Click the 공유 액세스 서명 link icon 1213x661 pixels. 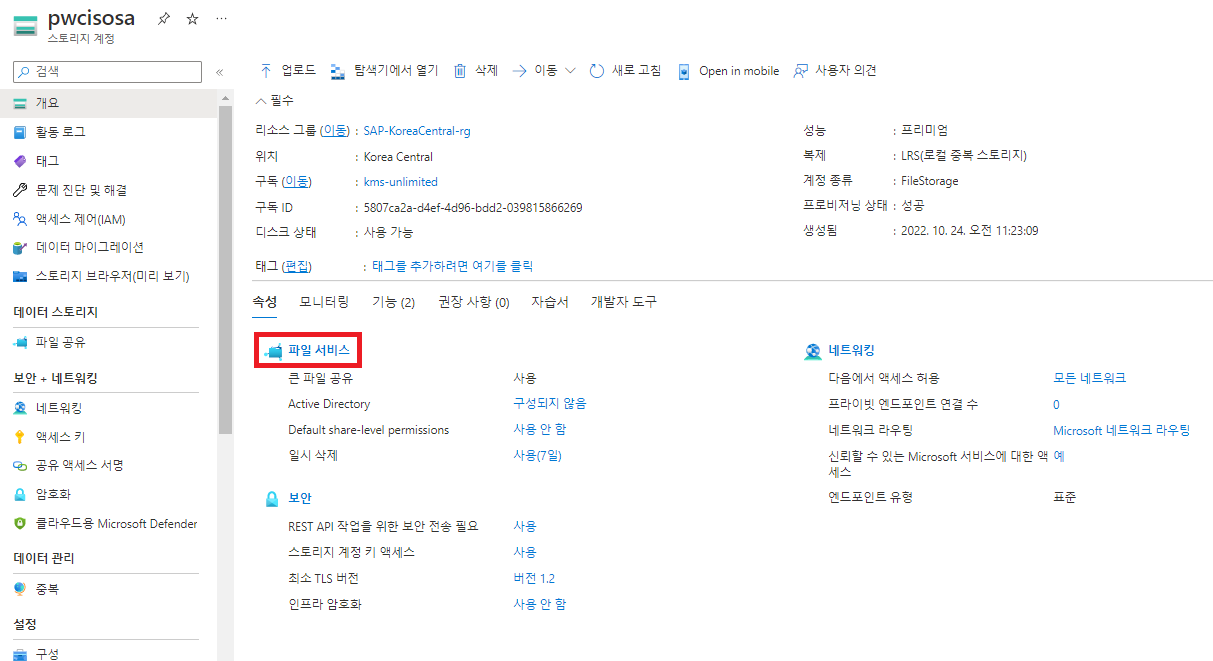point(20,466)
